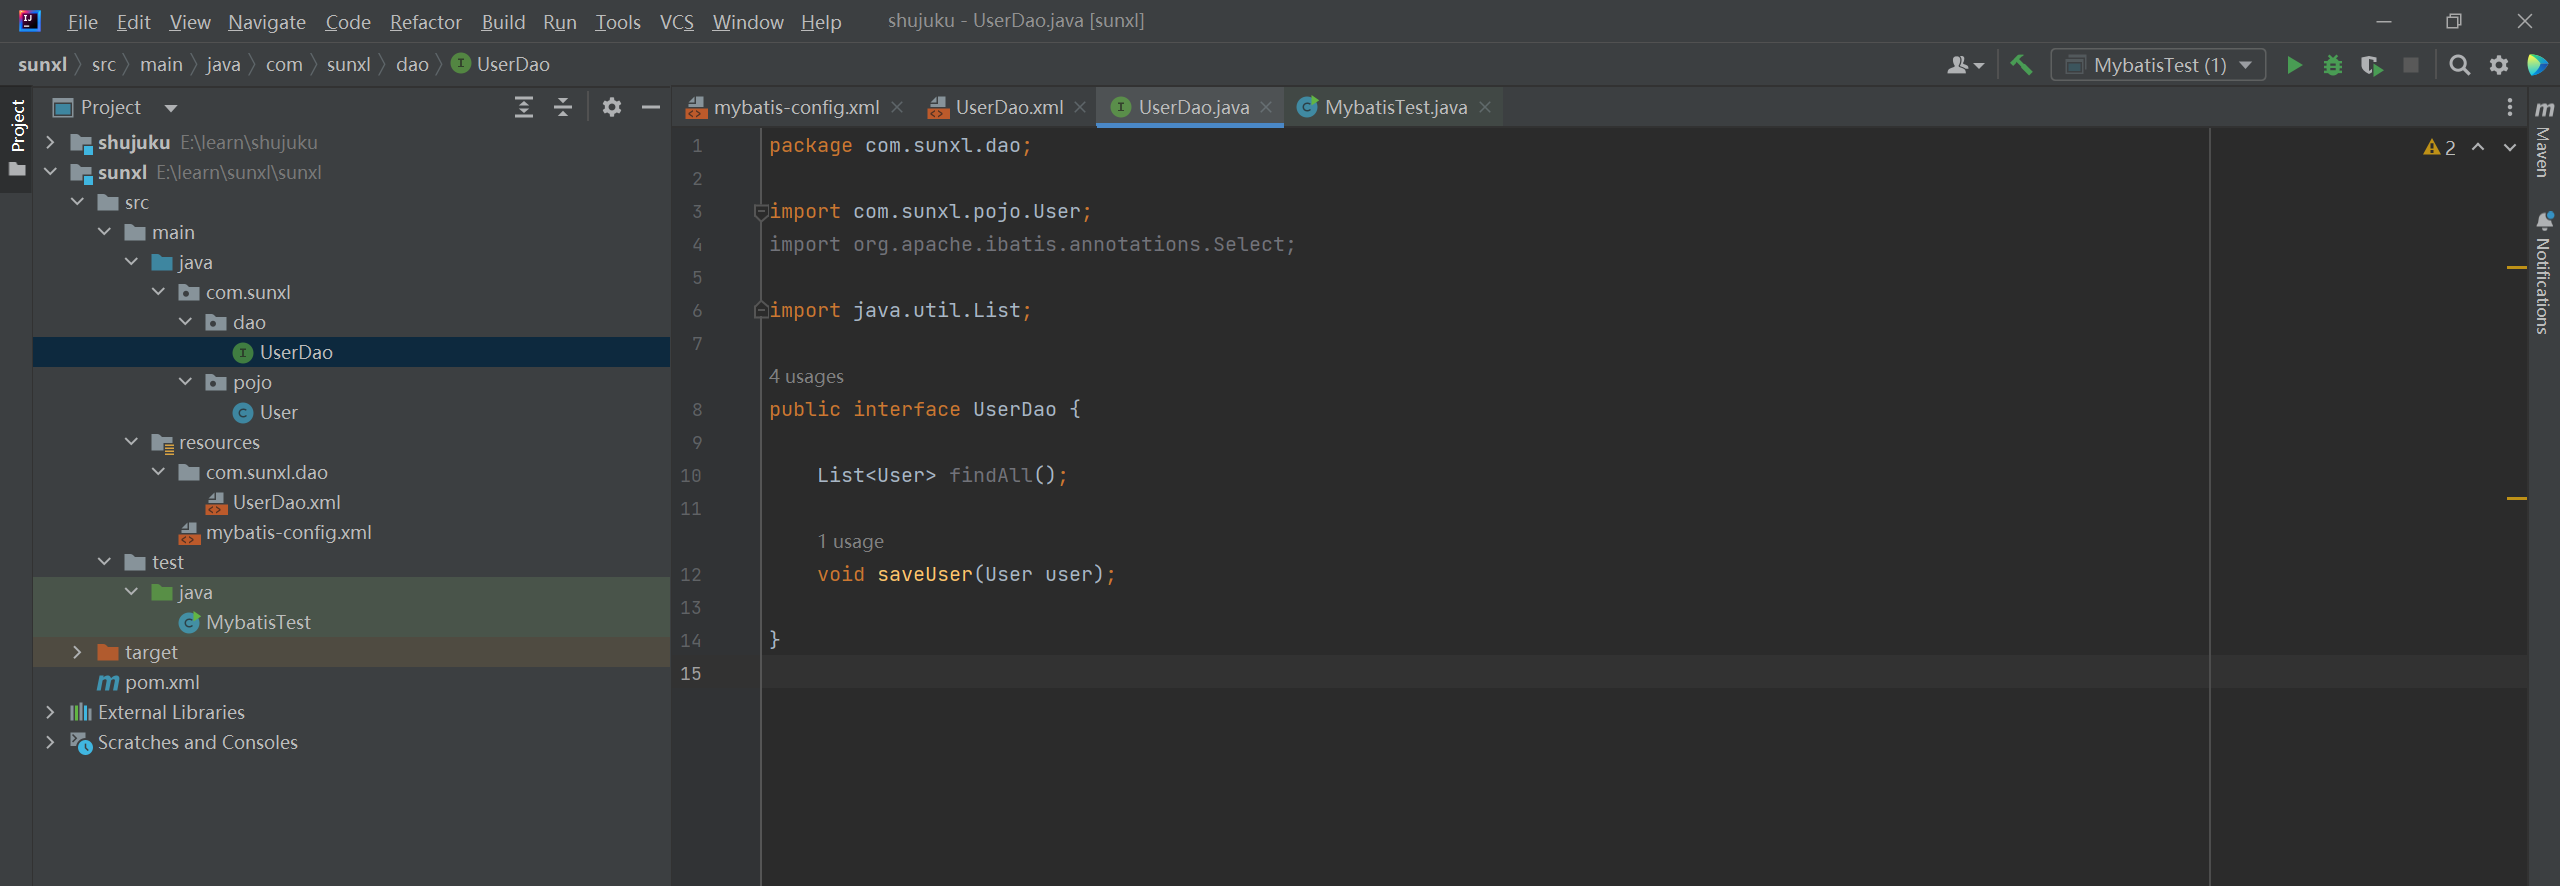Screen dimensions: 2560x886
Task: Open the Refactor menu
Action: 425,22
